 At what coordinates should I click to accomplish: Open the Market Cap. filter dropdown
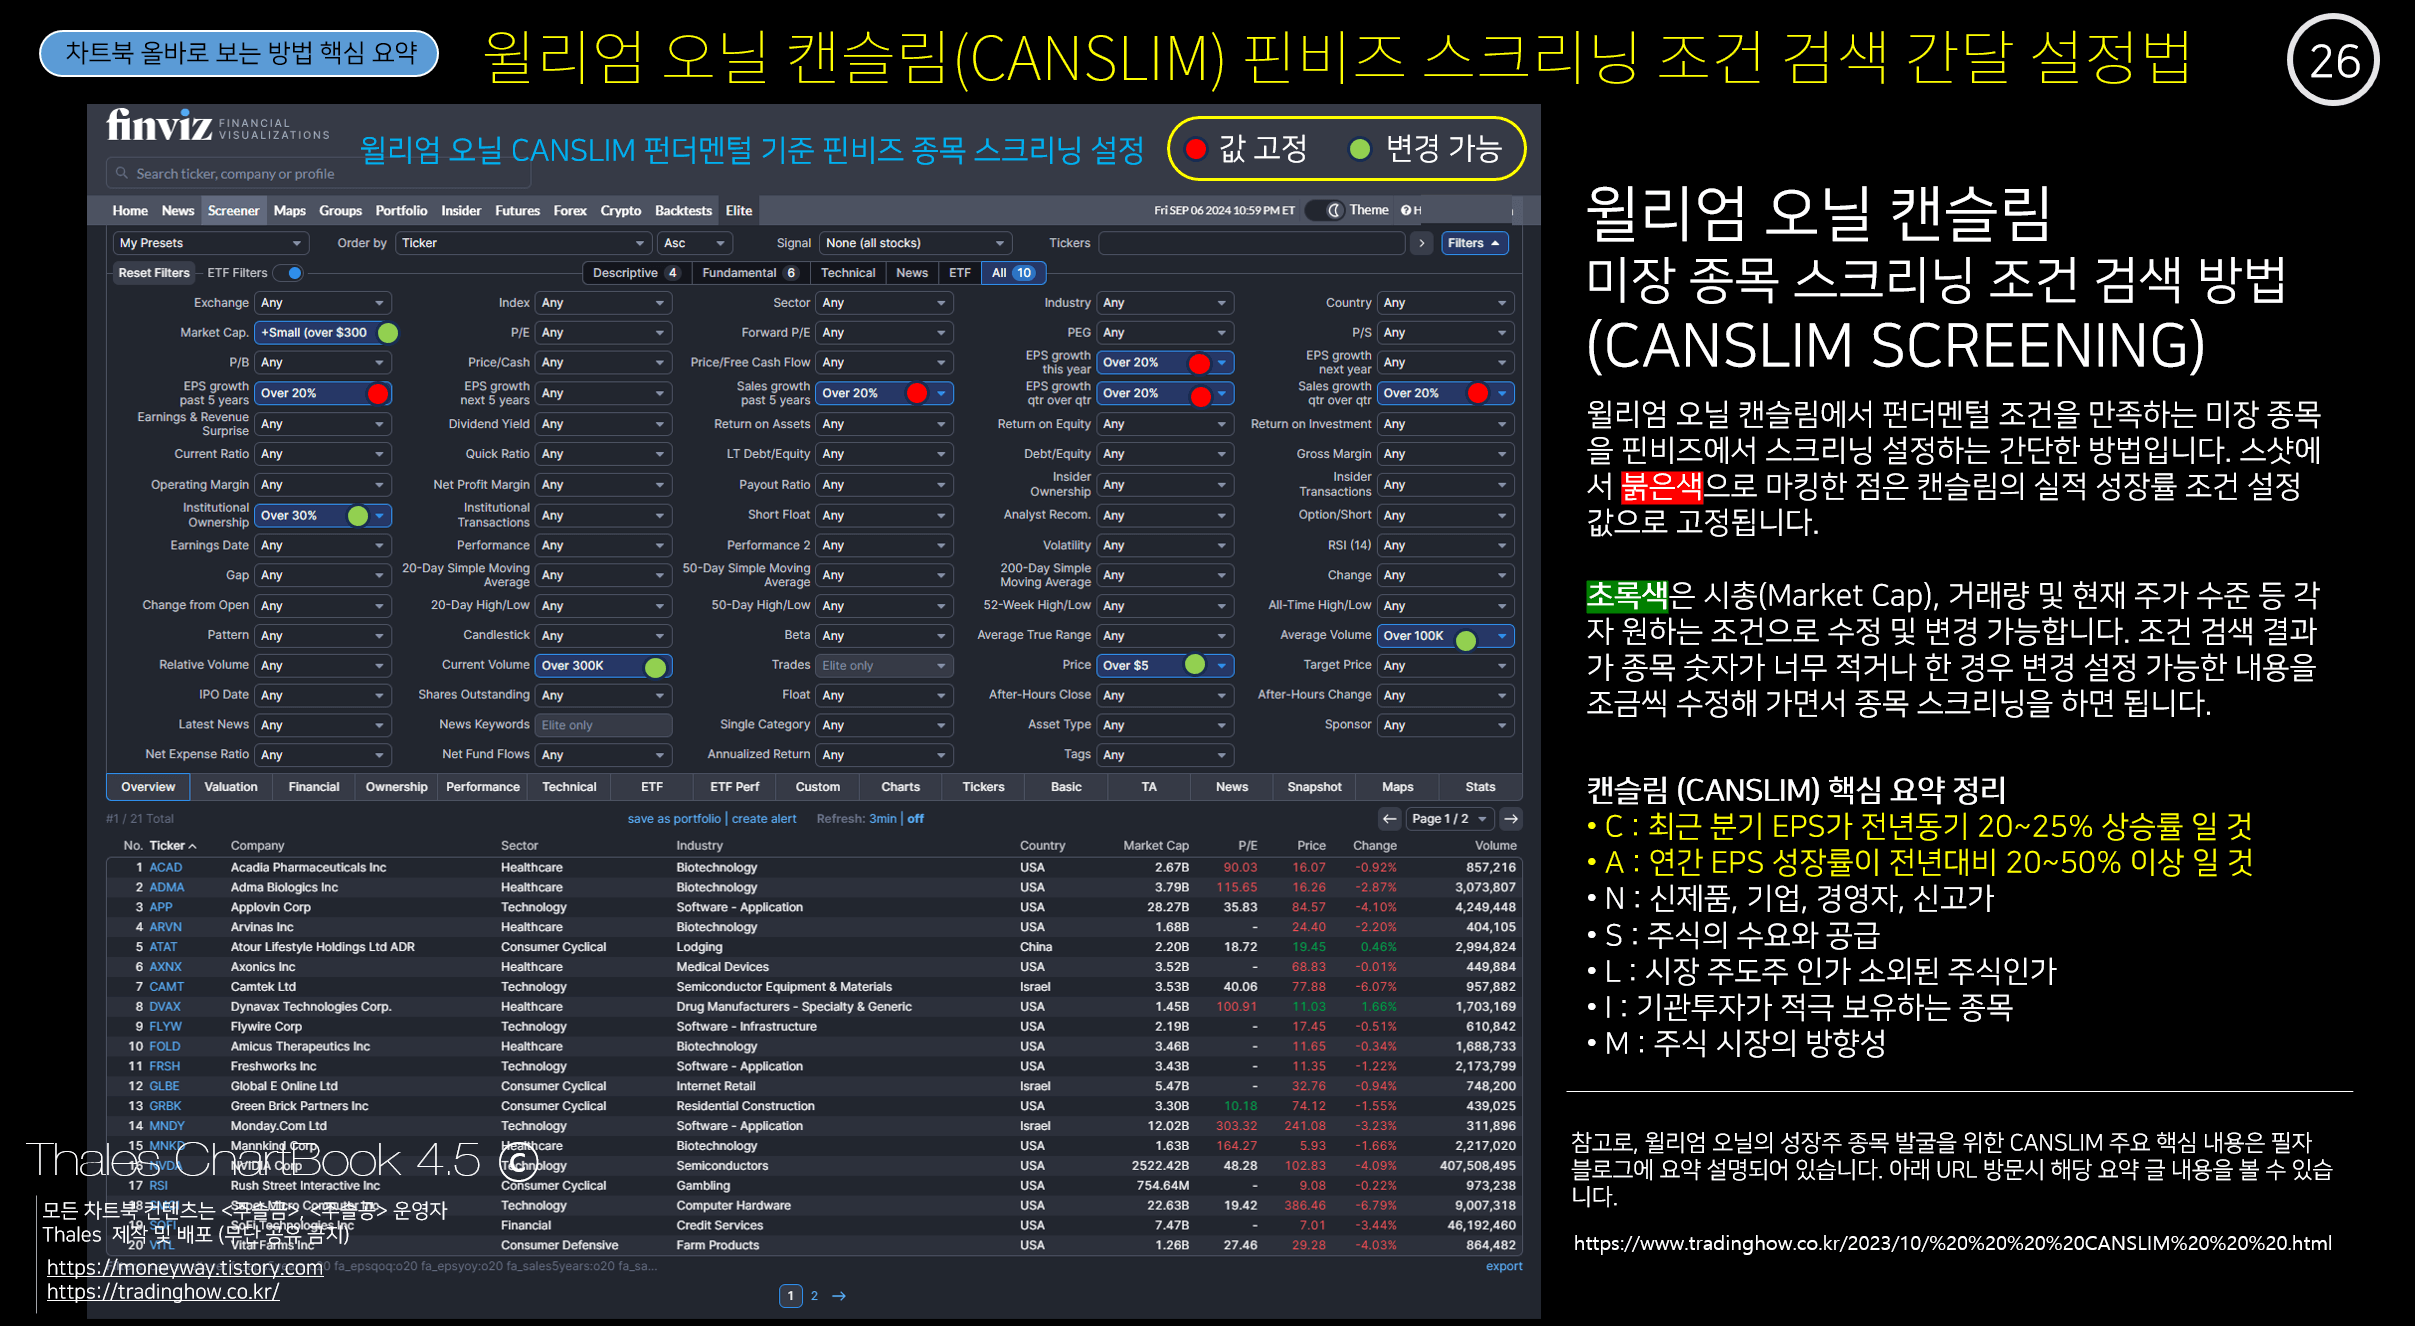tap(316, 333)
